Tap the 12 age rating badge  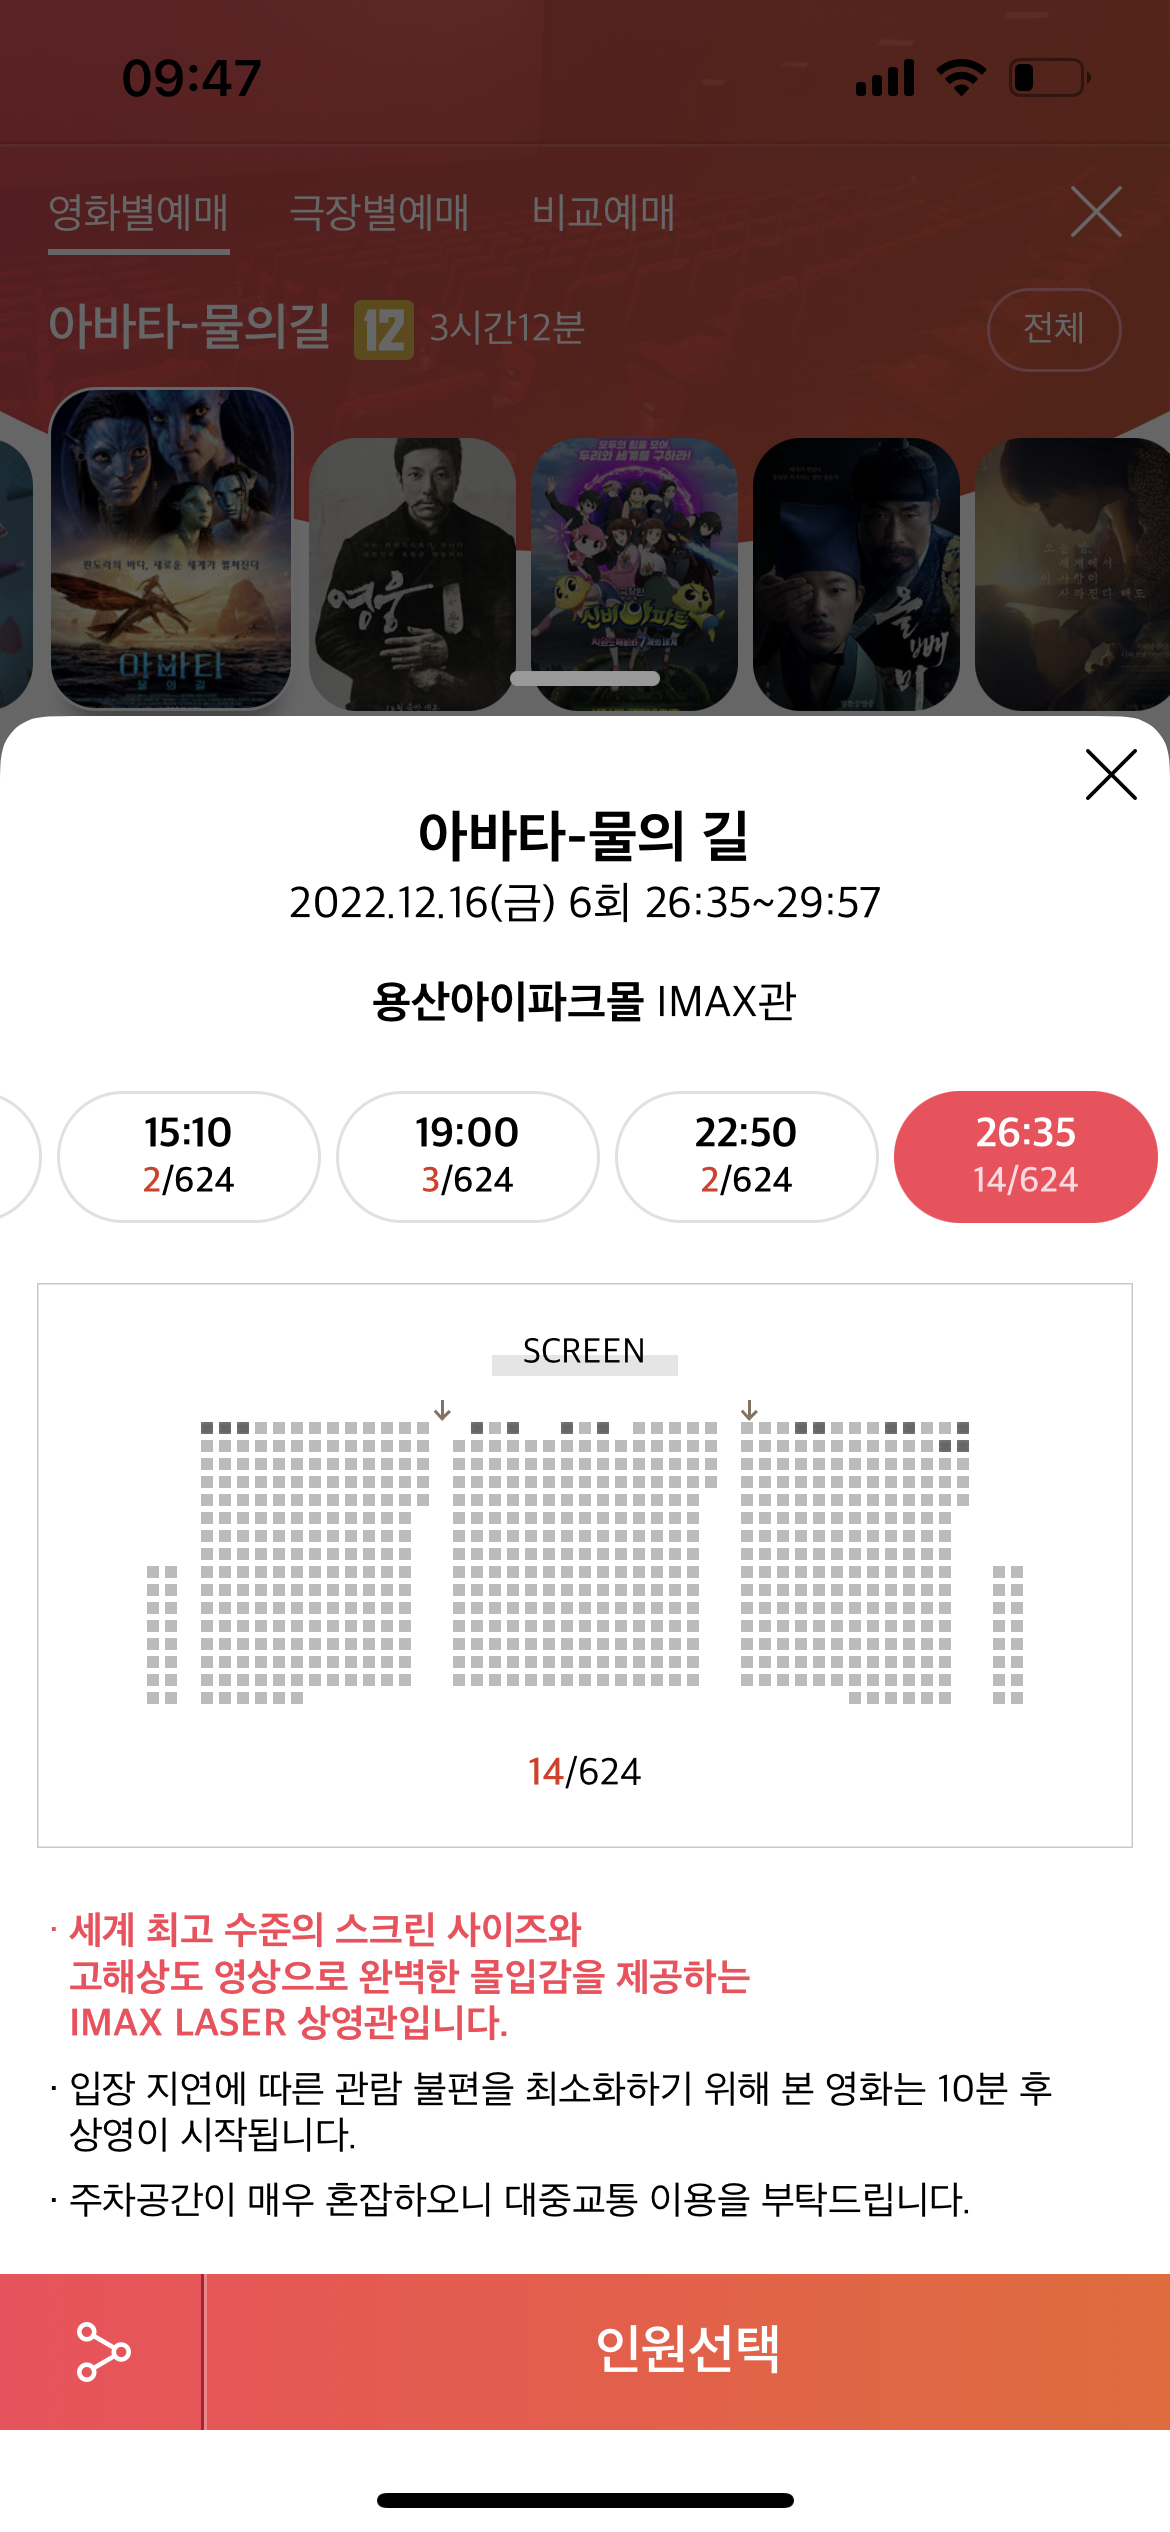(x=384, y=329)
